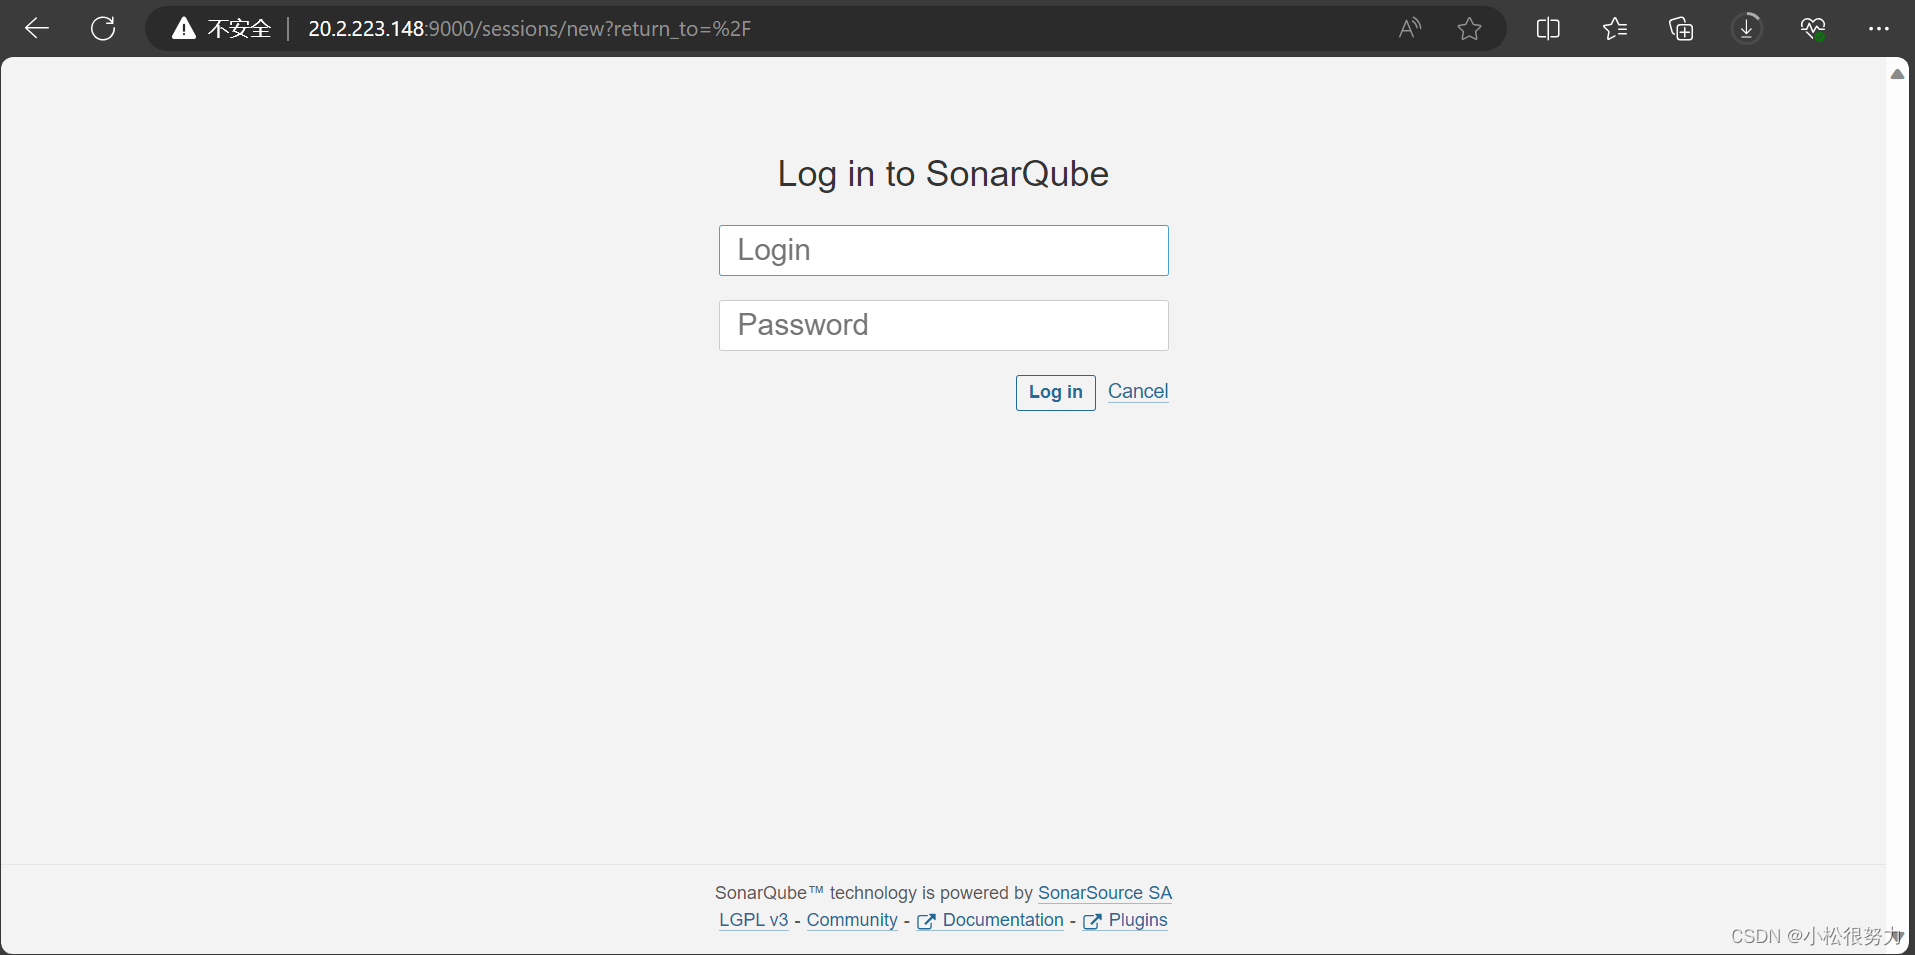Viewport: 1915px width, 955px height.
Task: Click the scrollbar up arrow
Action: coord(1897,74)
